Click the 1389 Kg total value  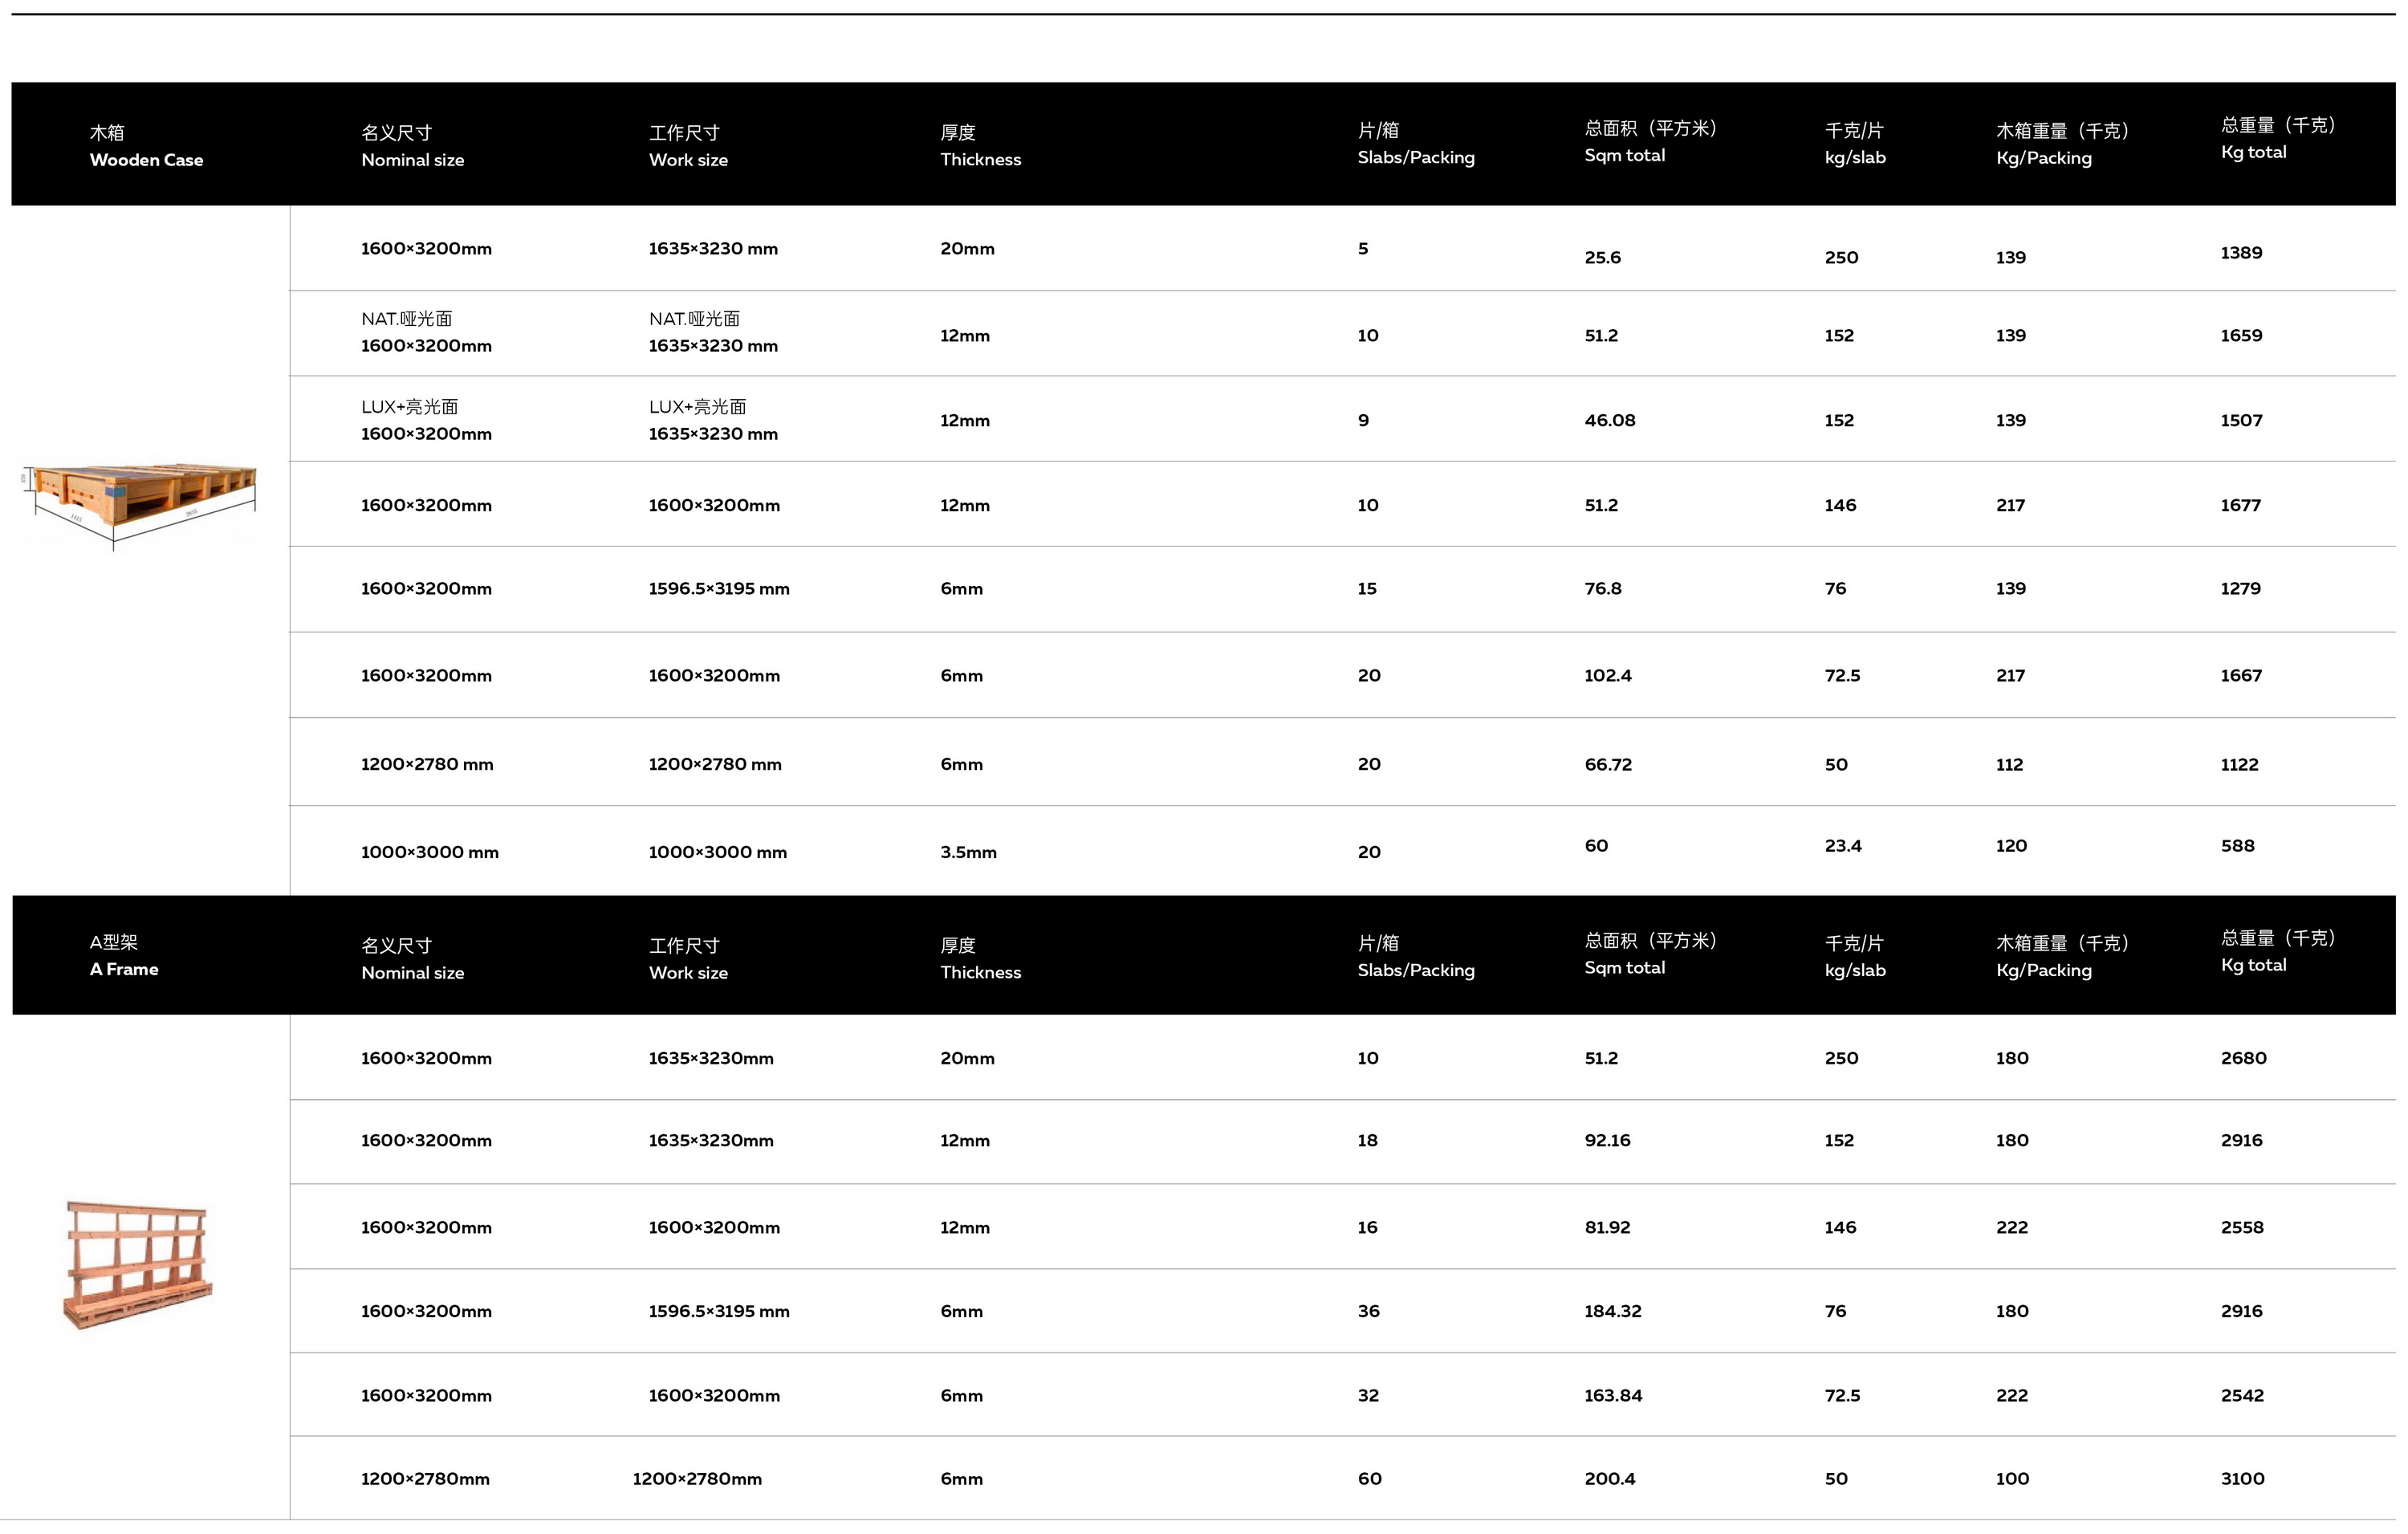pyautogui.click(x=2241, y=253)
